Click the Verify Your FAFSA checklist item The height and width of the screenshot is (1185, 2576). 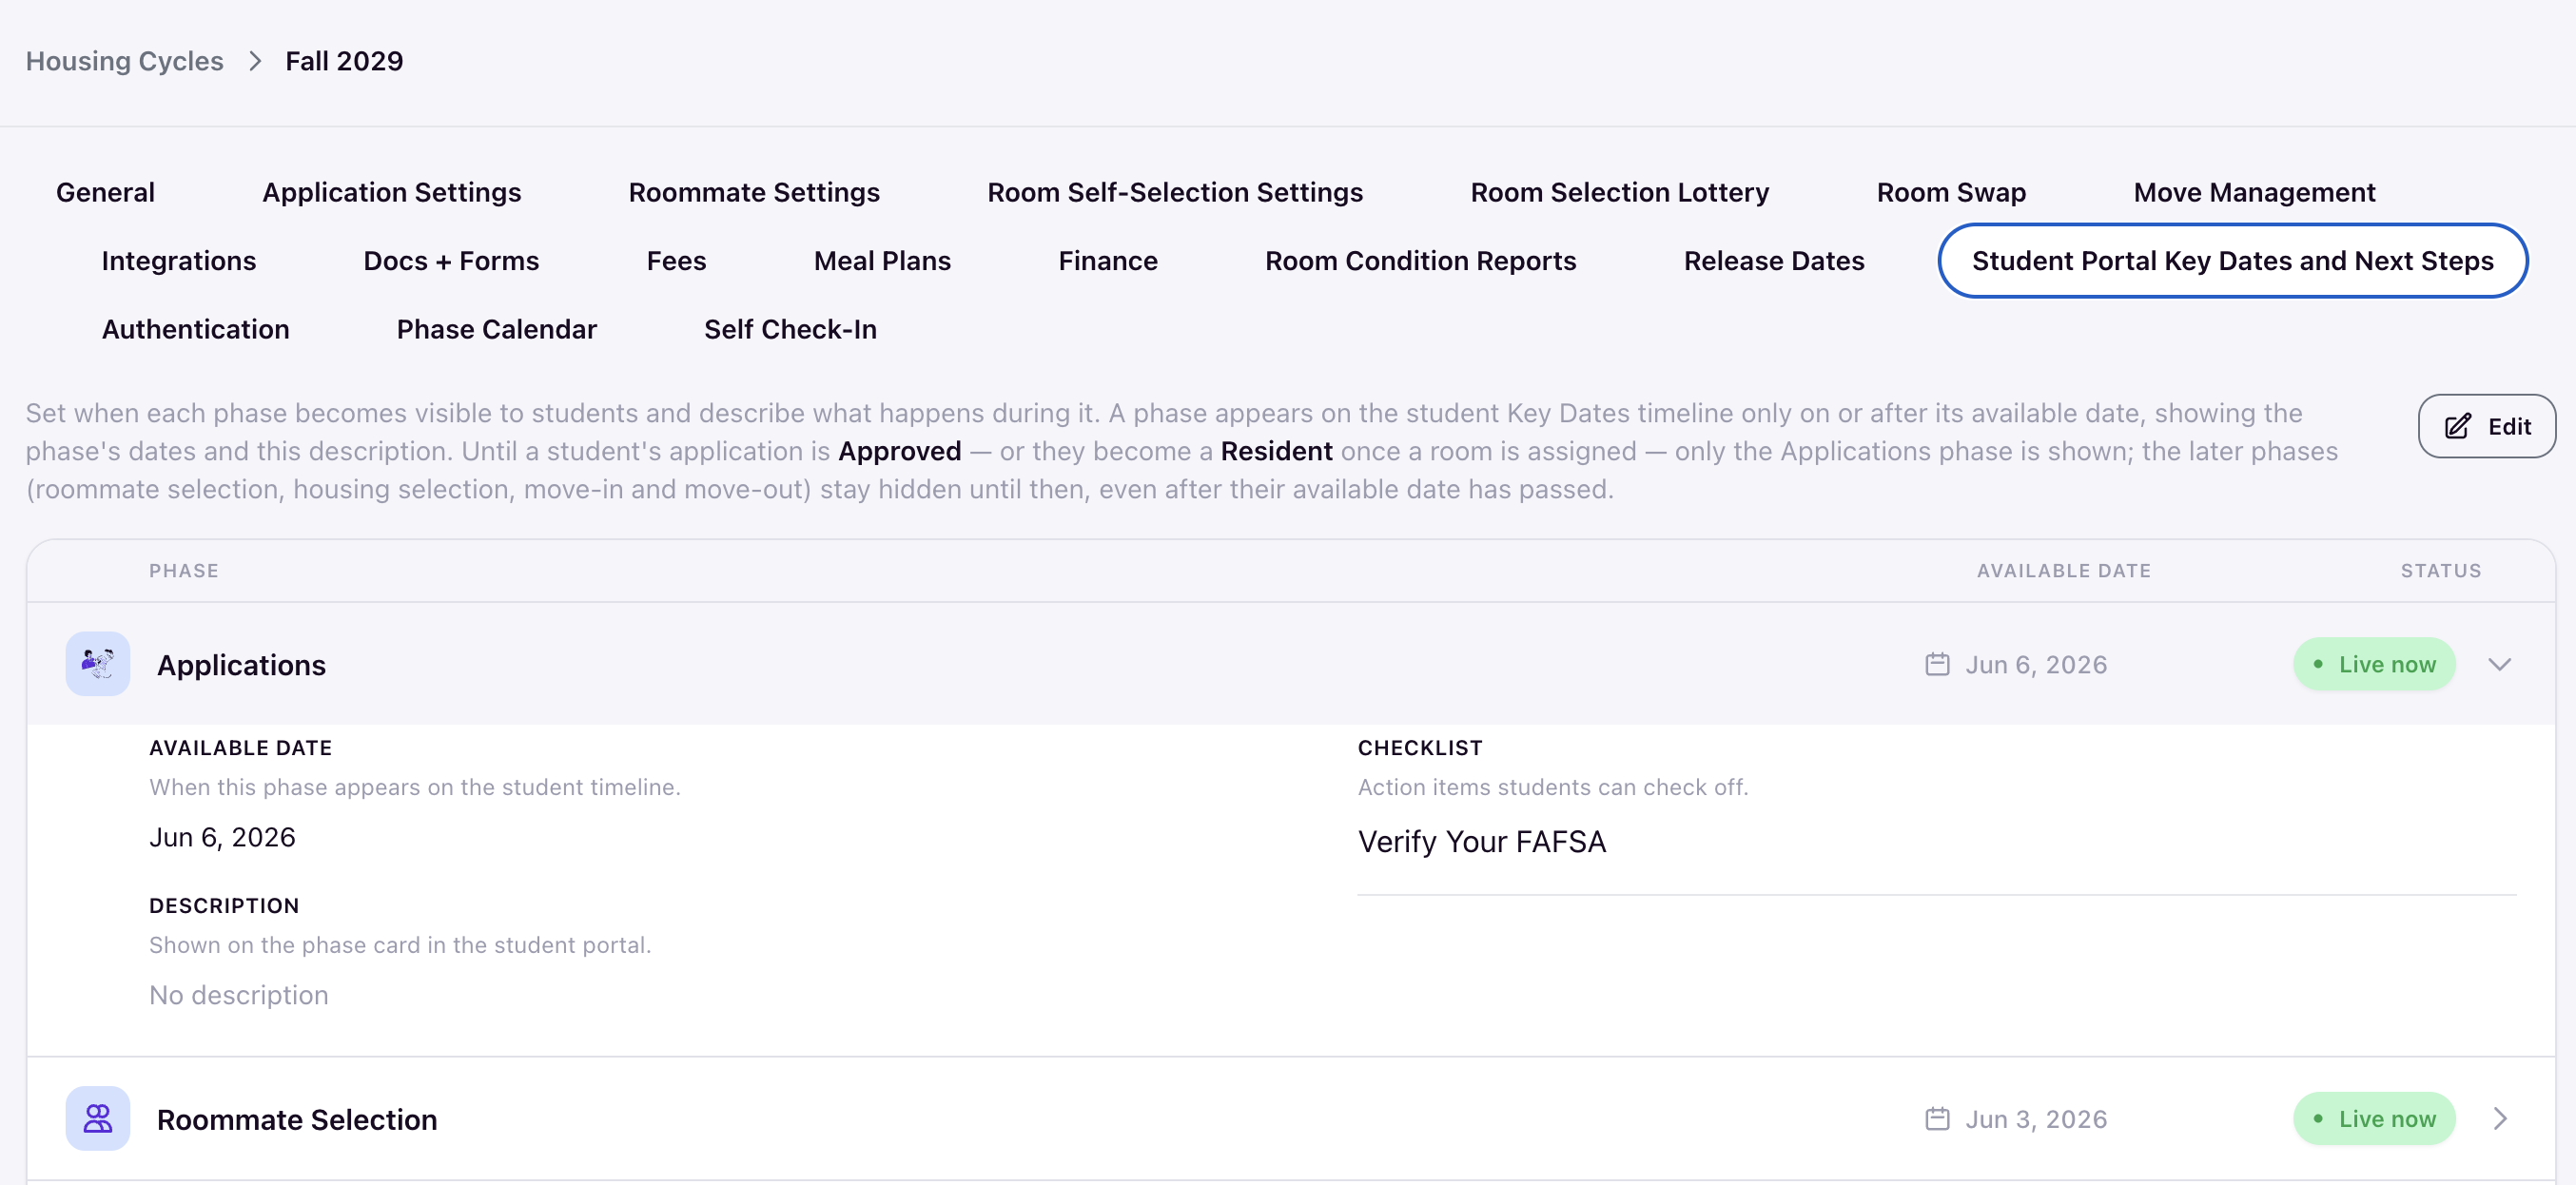1481,841
